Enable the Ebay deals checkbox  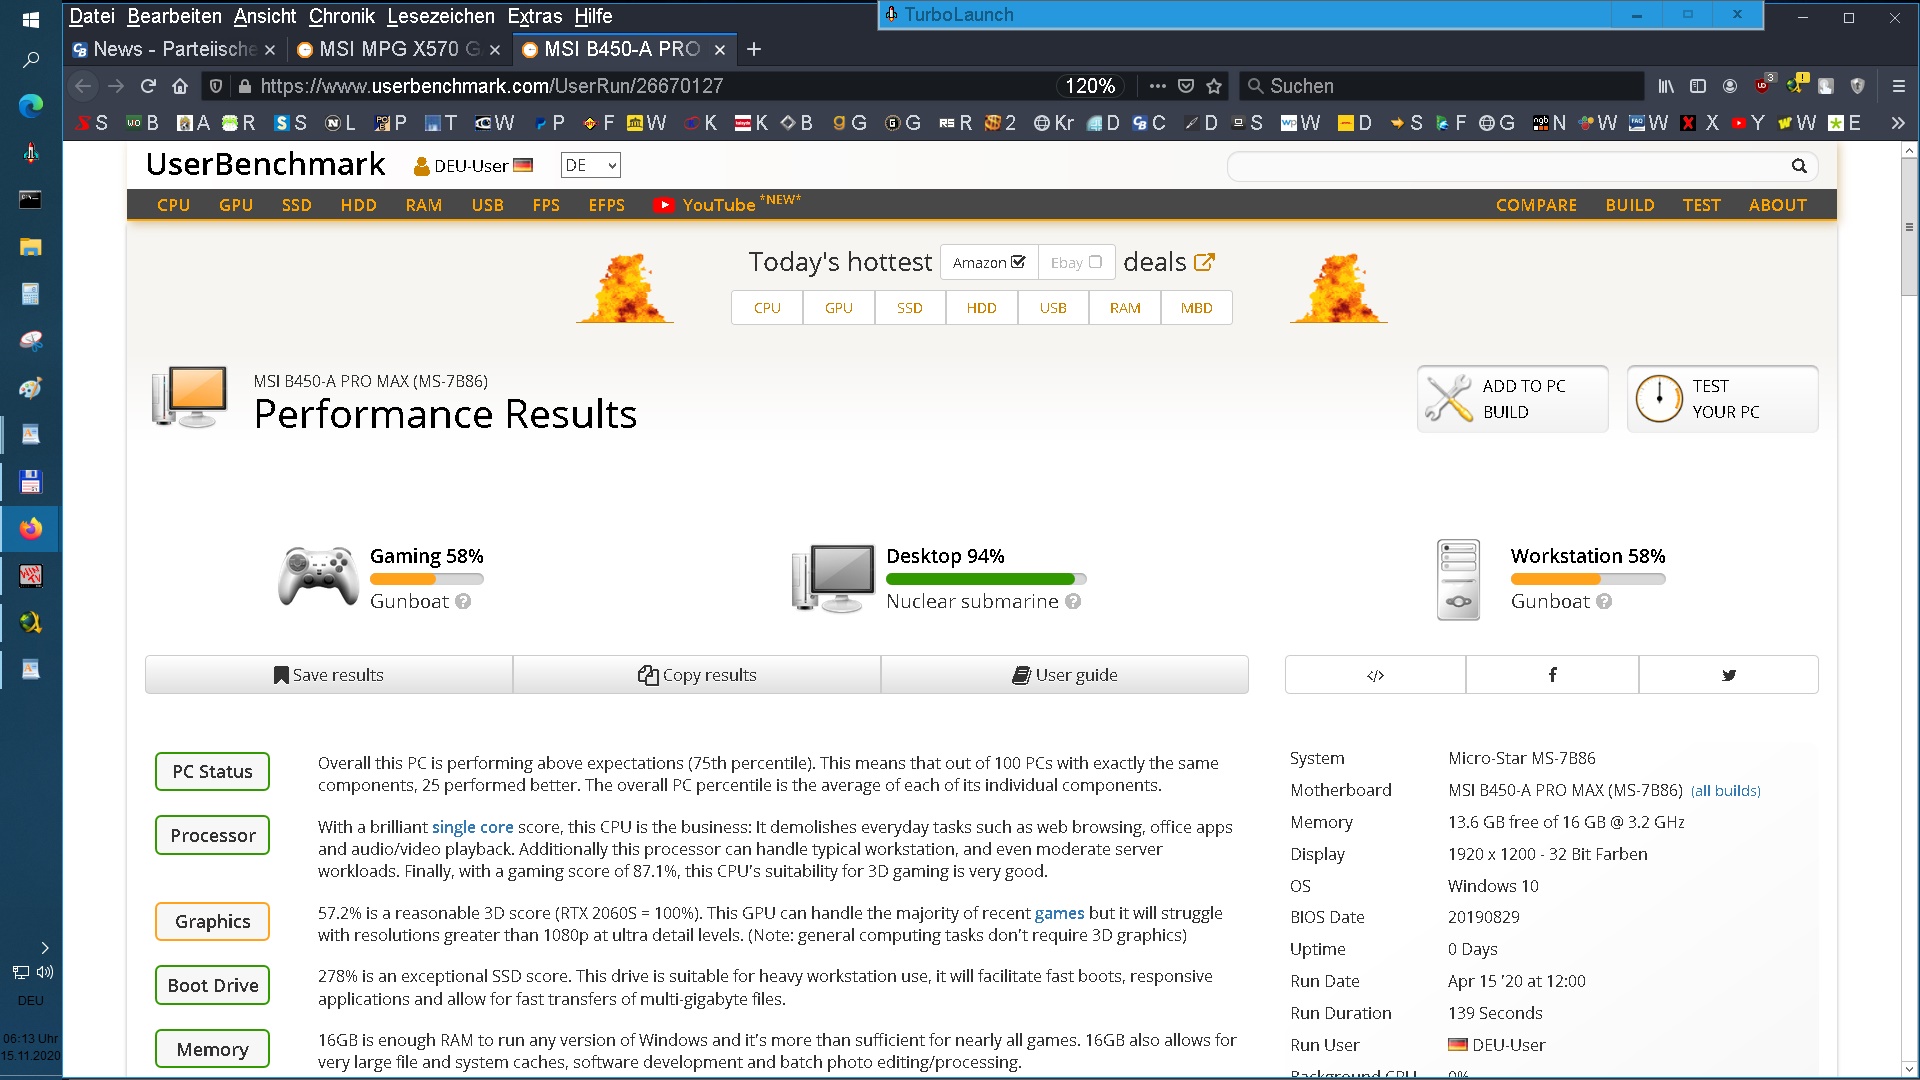pyautogui.click(x=1095, y=262)
